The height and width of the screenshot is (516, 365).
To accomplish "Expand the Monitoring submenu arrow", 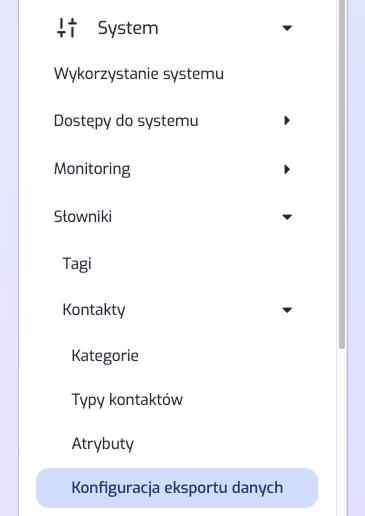I will pos(287,169).
